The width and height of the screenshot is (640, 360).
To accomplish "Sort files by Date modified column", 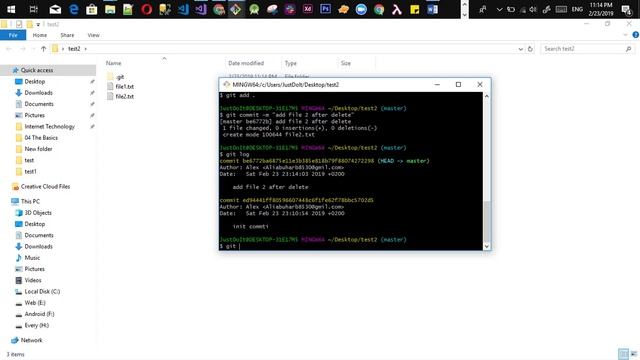I will coord(246,63).
